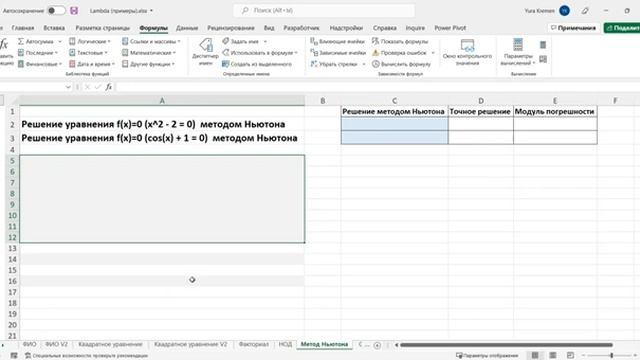Click the search box Поиск
Viewport: 640px width, 360px height.
[x=324, y=11]
